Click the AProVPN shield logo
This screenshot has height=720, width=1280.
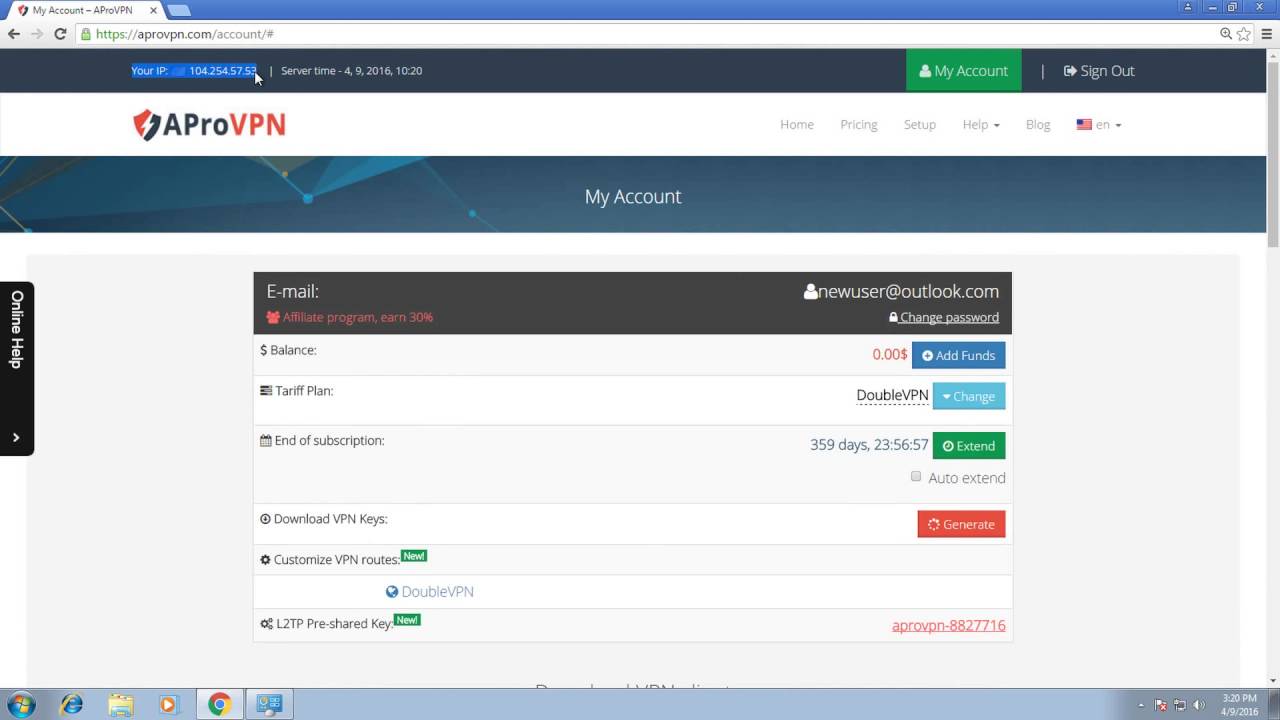(209, 125)
